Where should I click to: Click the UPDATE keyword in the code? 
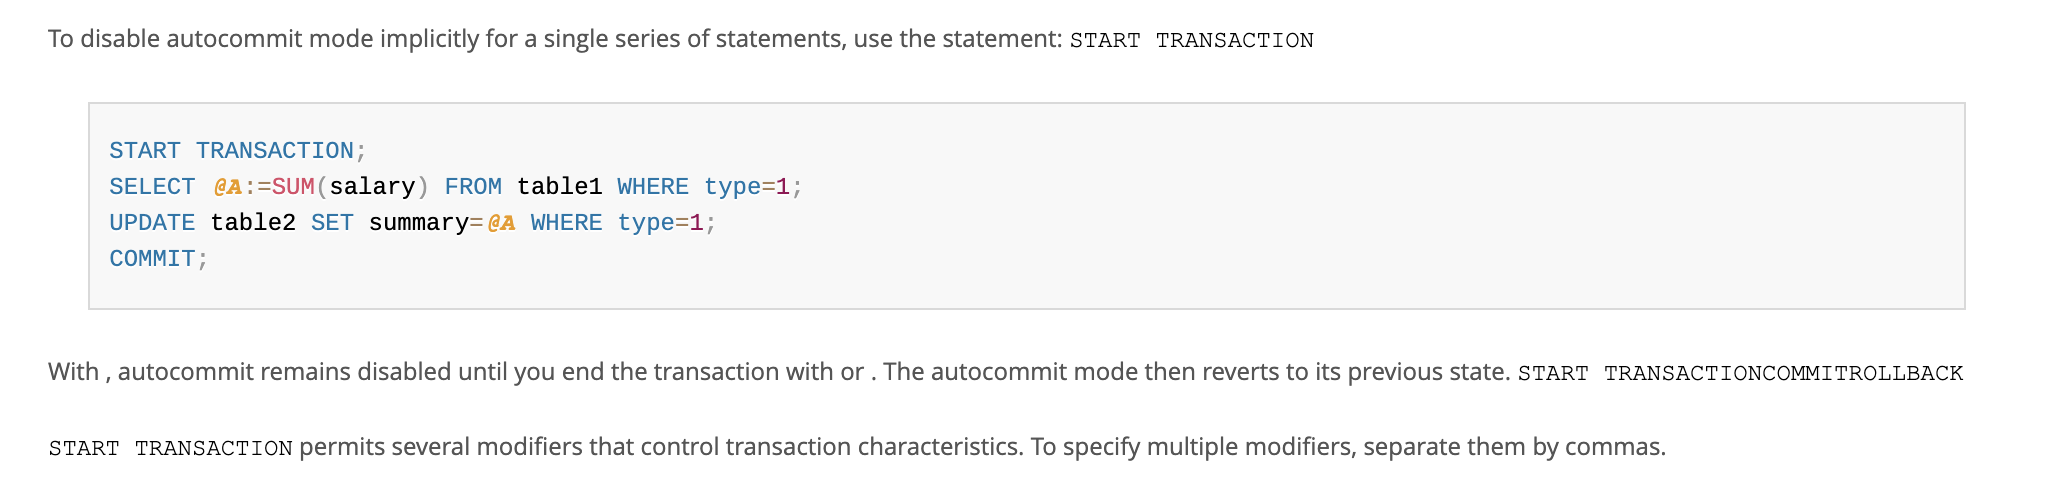152,223
